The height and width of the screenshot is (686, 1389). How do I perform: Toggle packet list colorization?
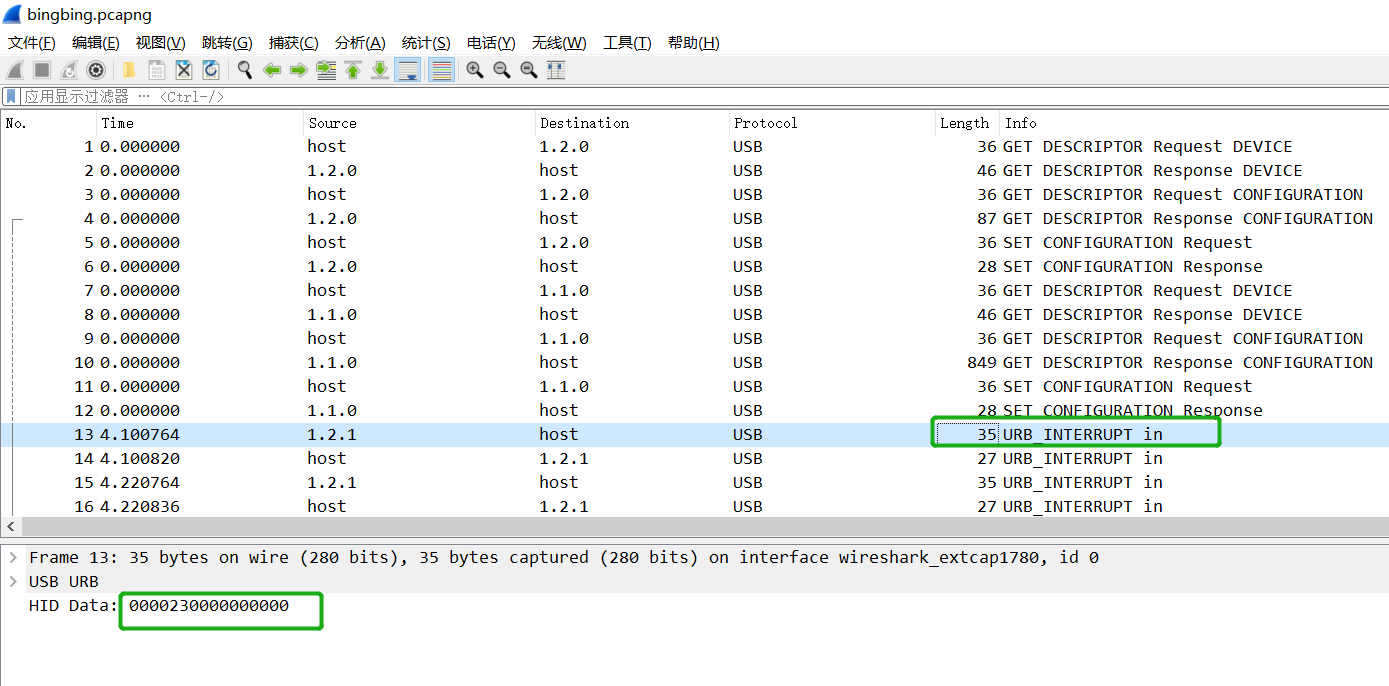441,70
